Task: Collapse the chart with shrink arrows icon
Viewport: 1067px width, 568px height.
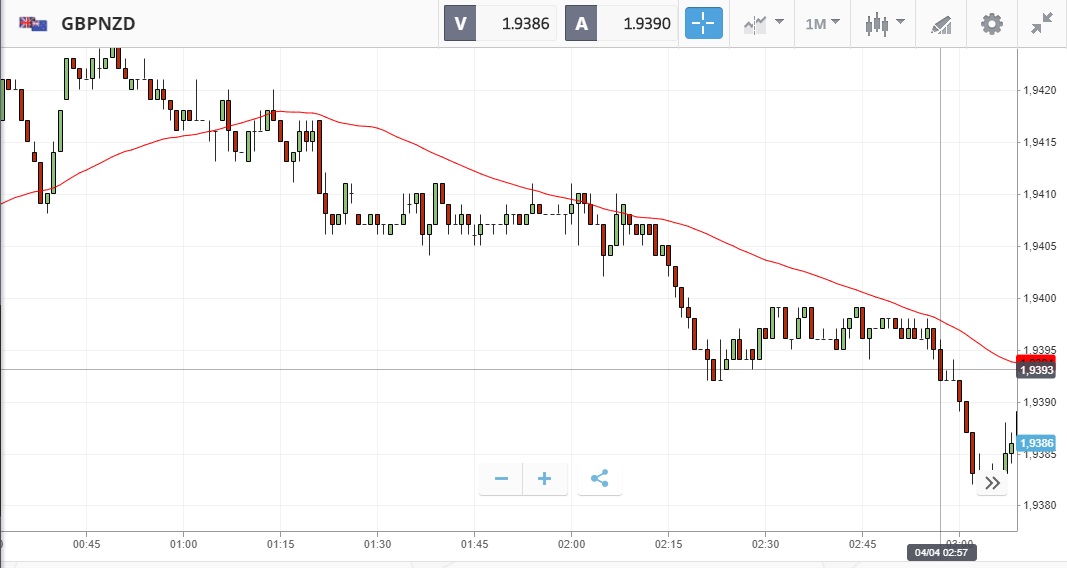Action: pos(1042,23)
